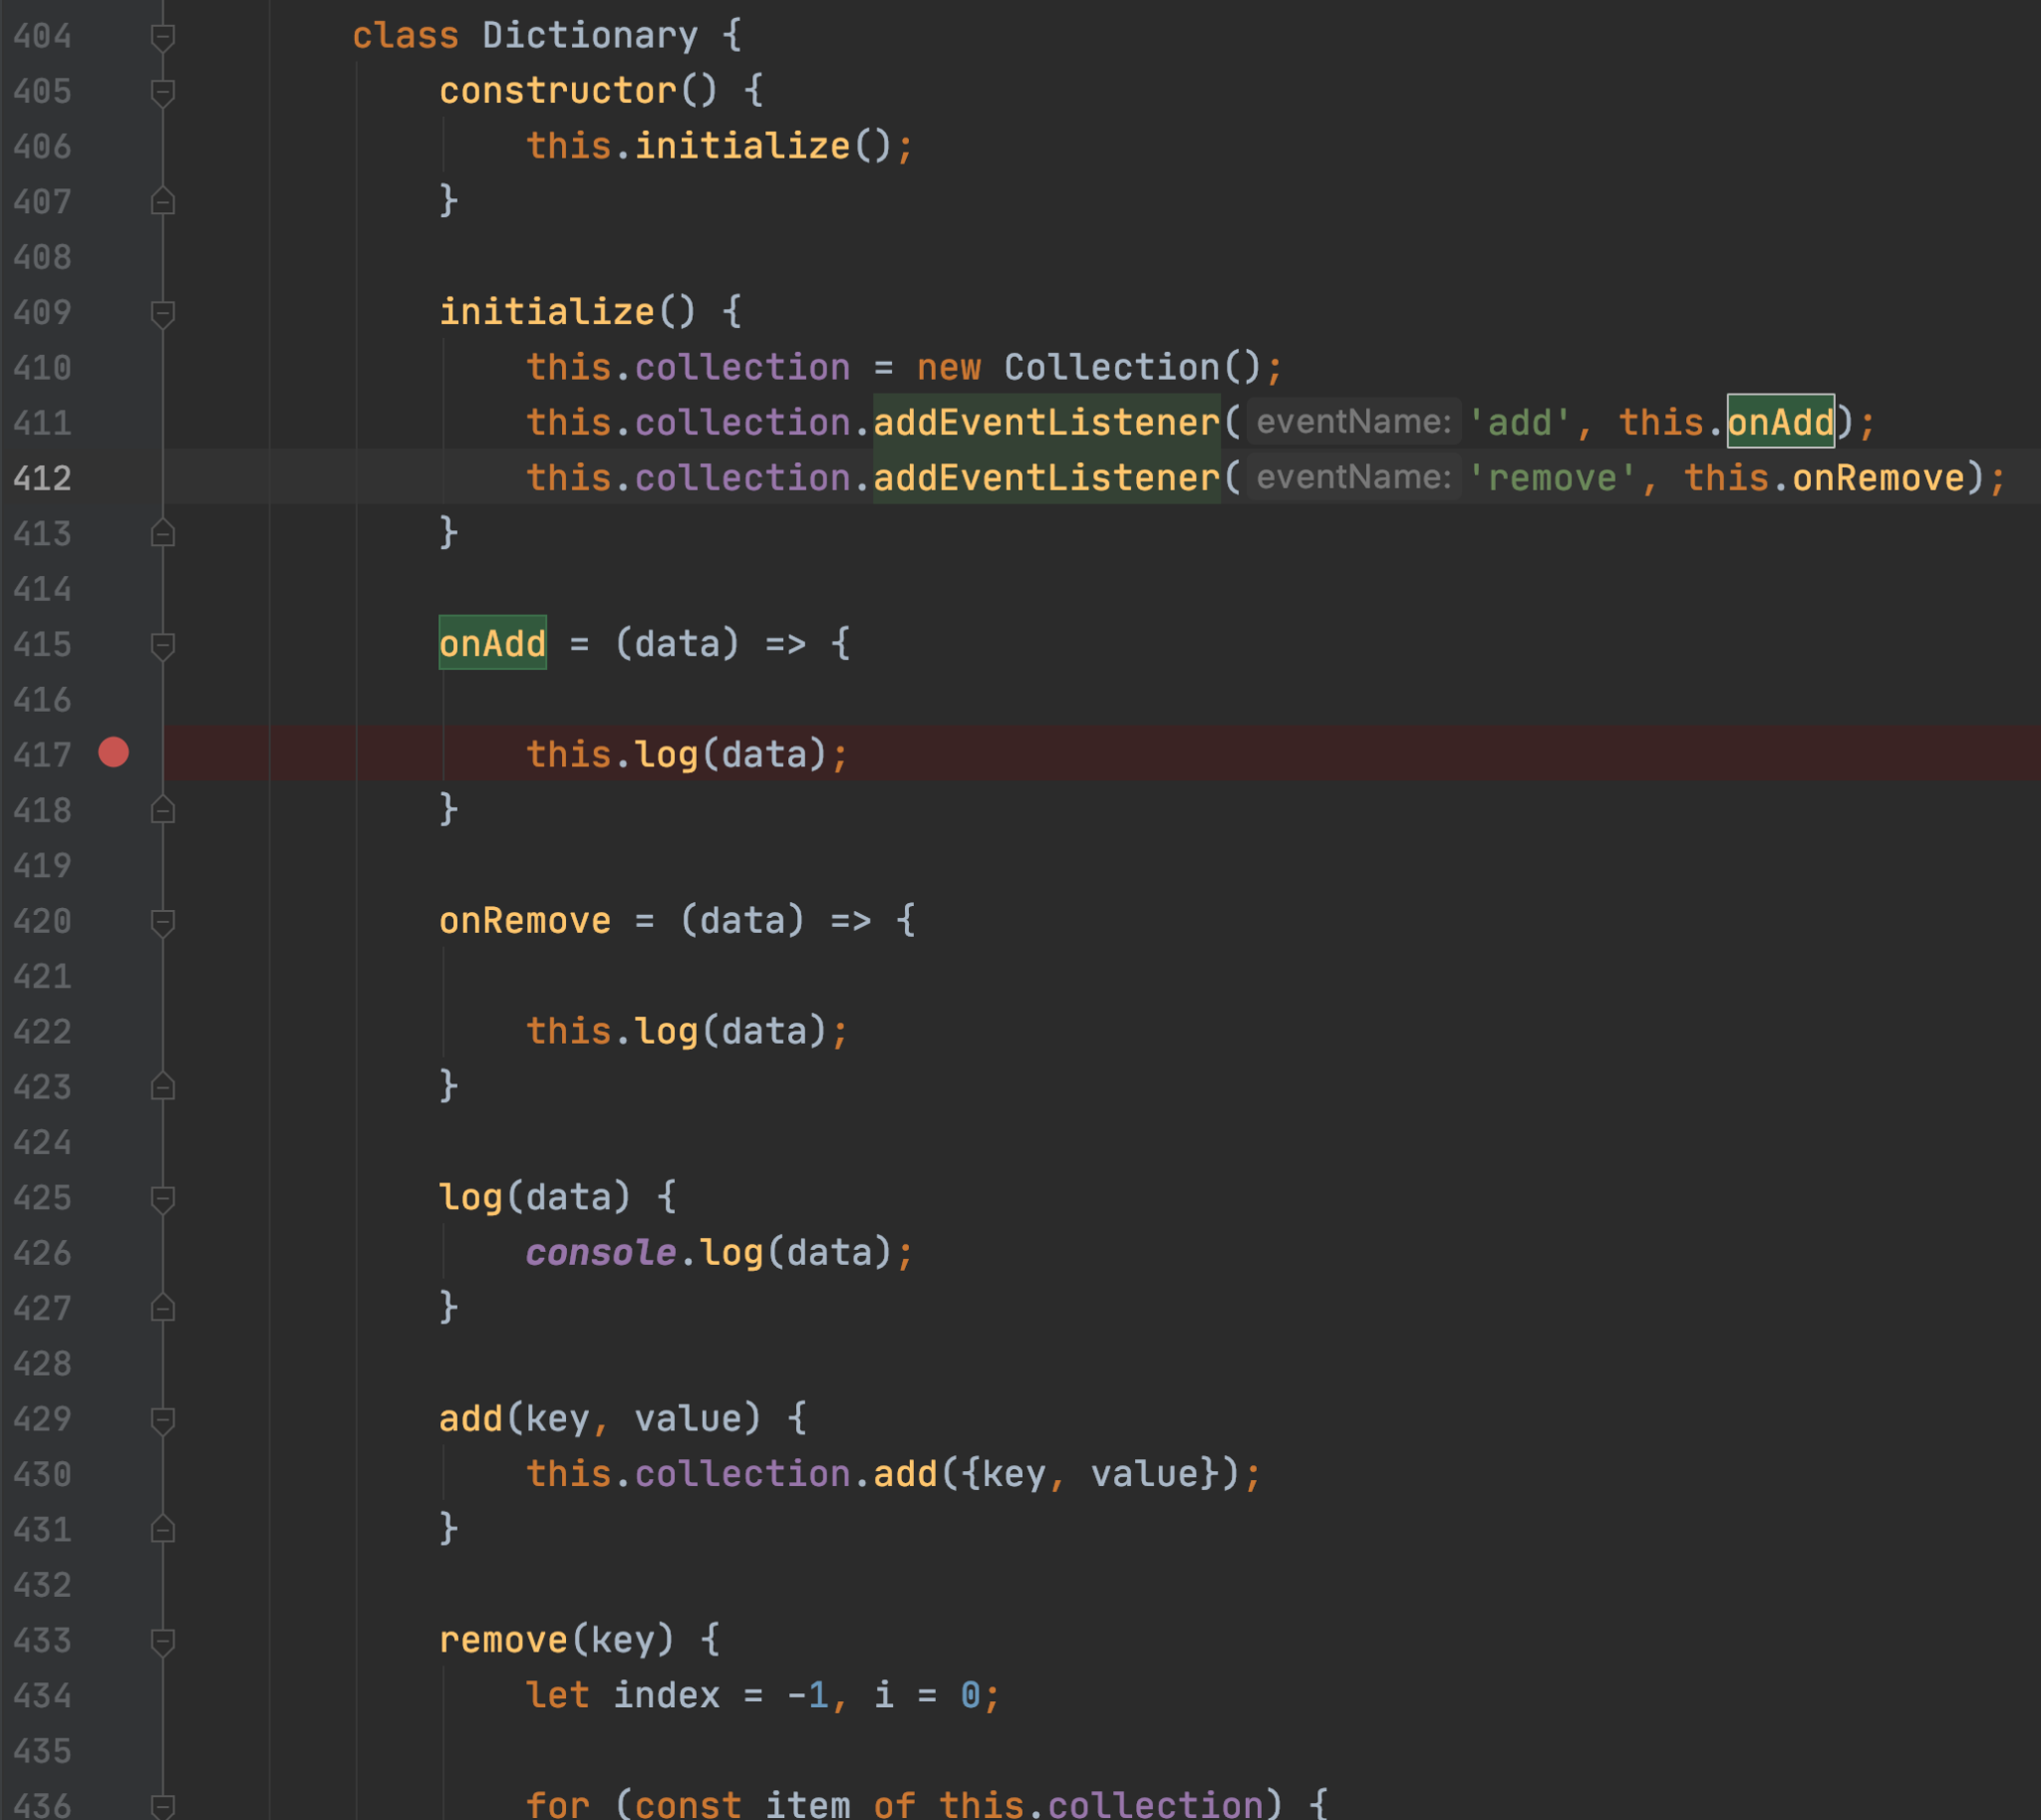Click the fold-end marker beside line 423

click(x=162, y=1087)
